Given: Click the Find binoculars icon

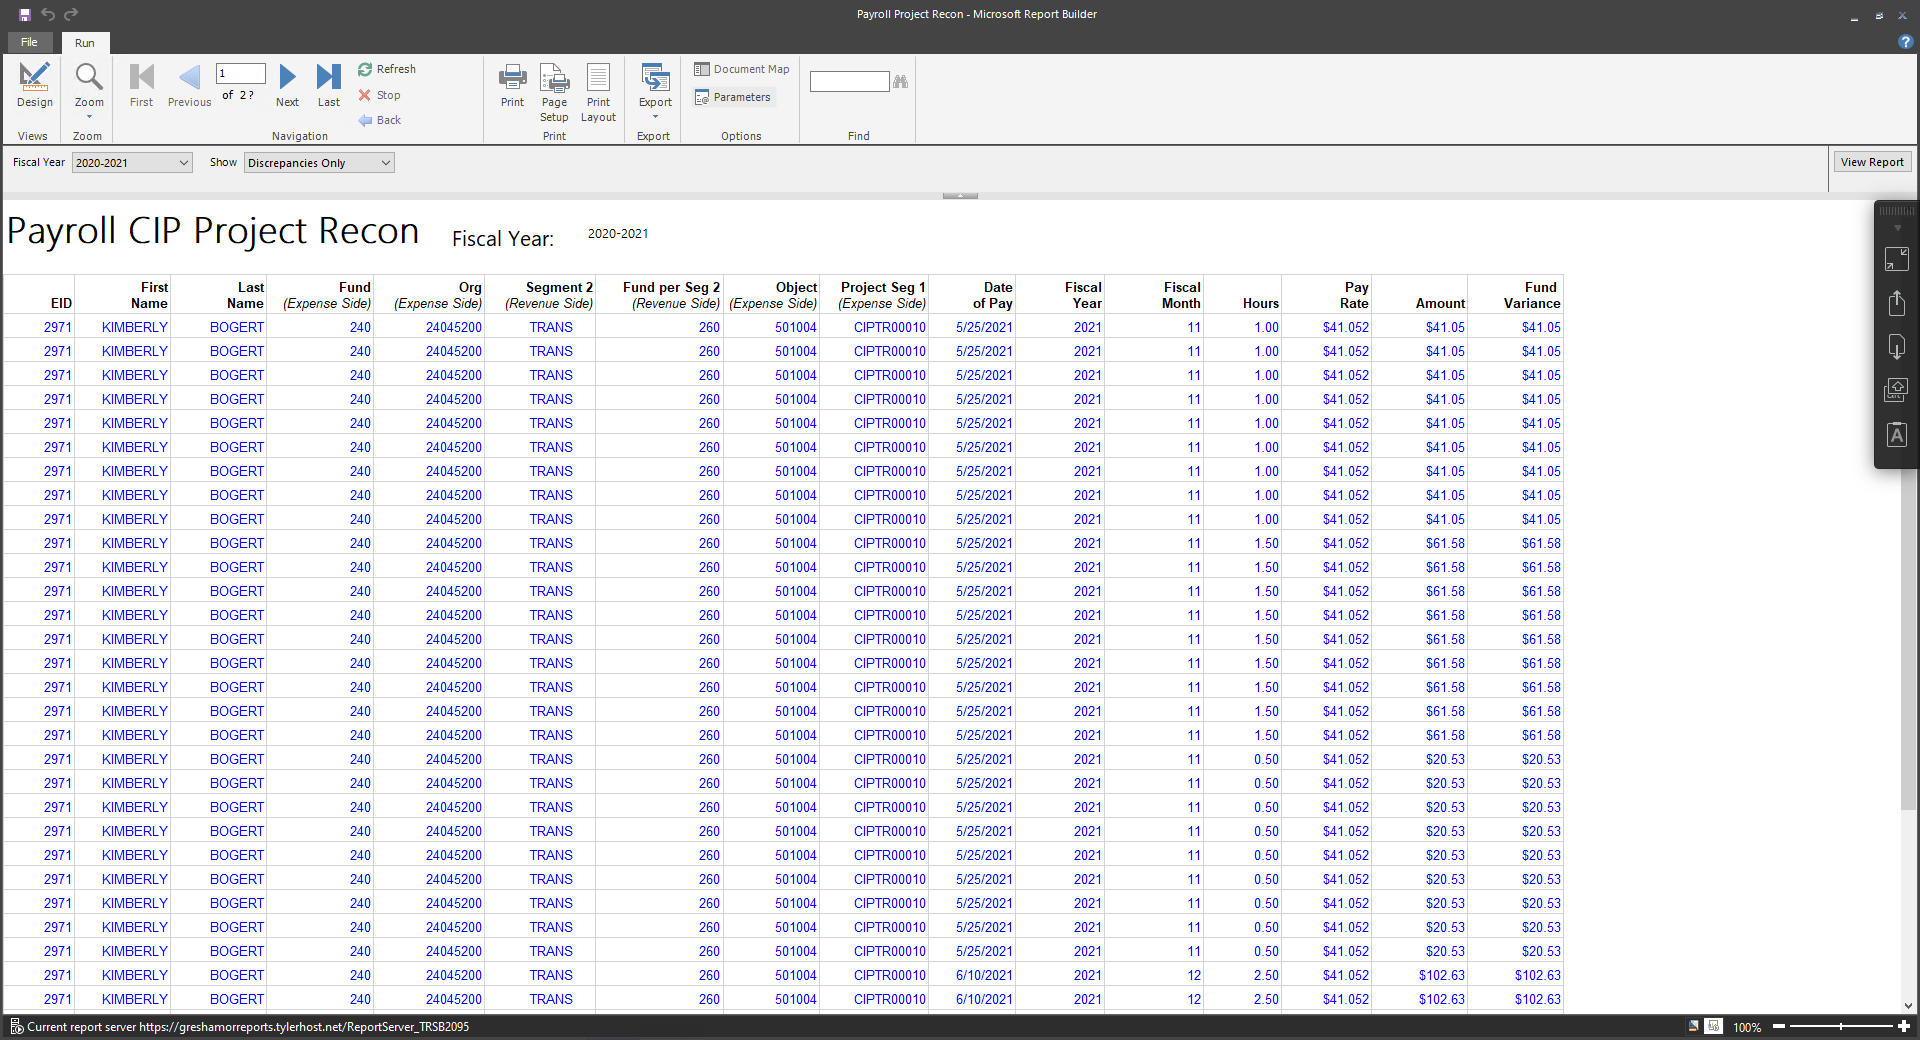Looking at the screenshot, I should coord(901,81).
